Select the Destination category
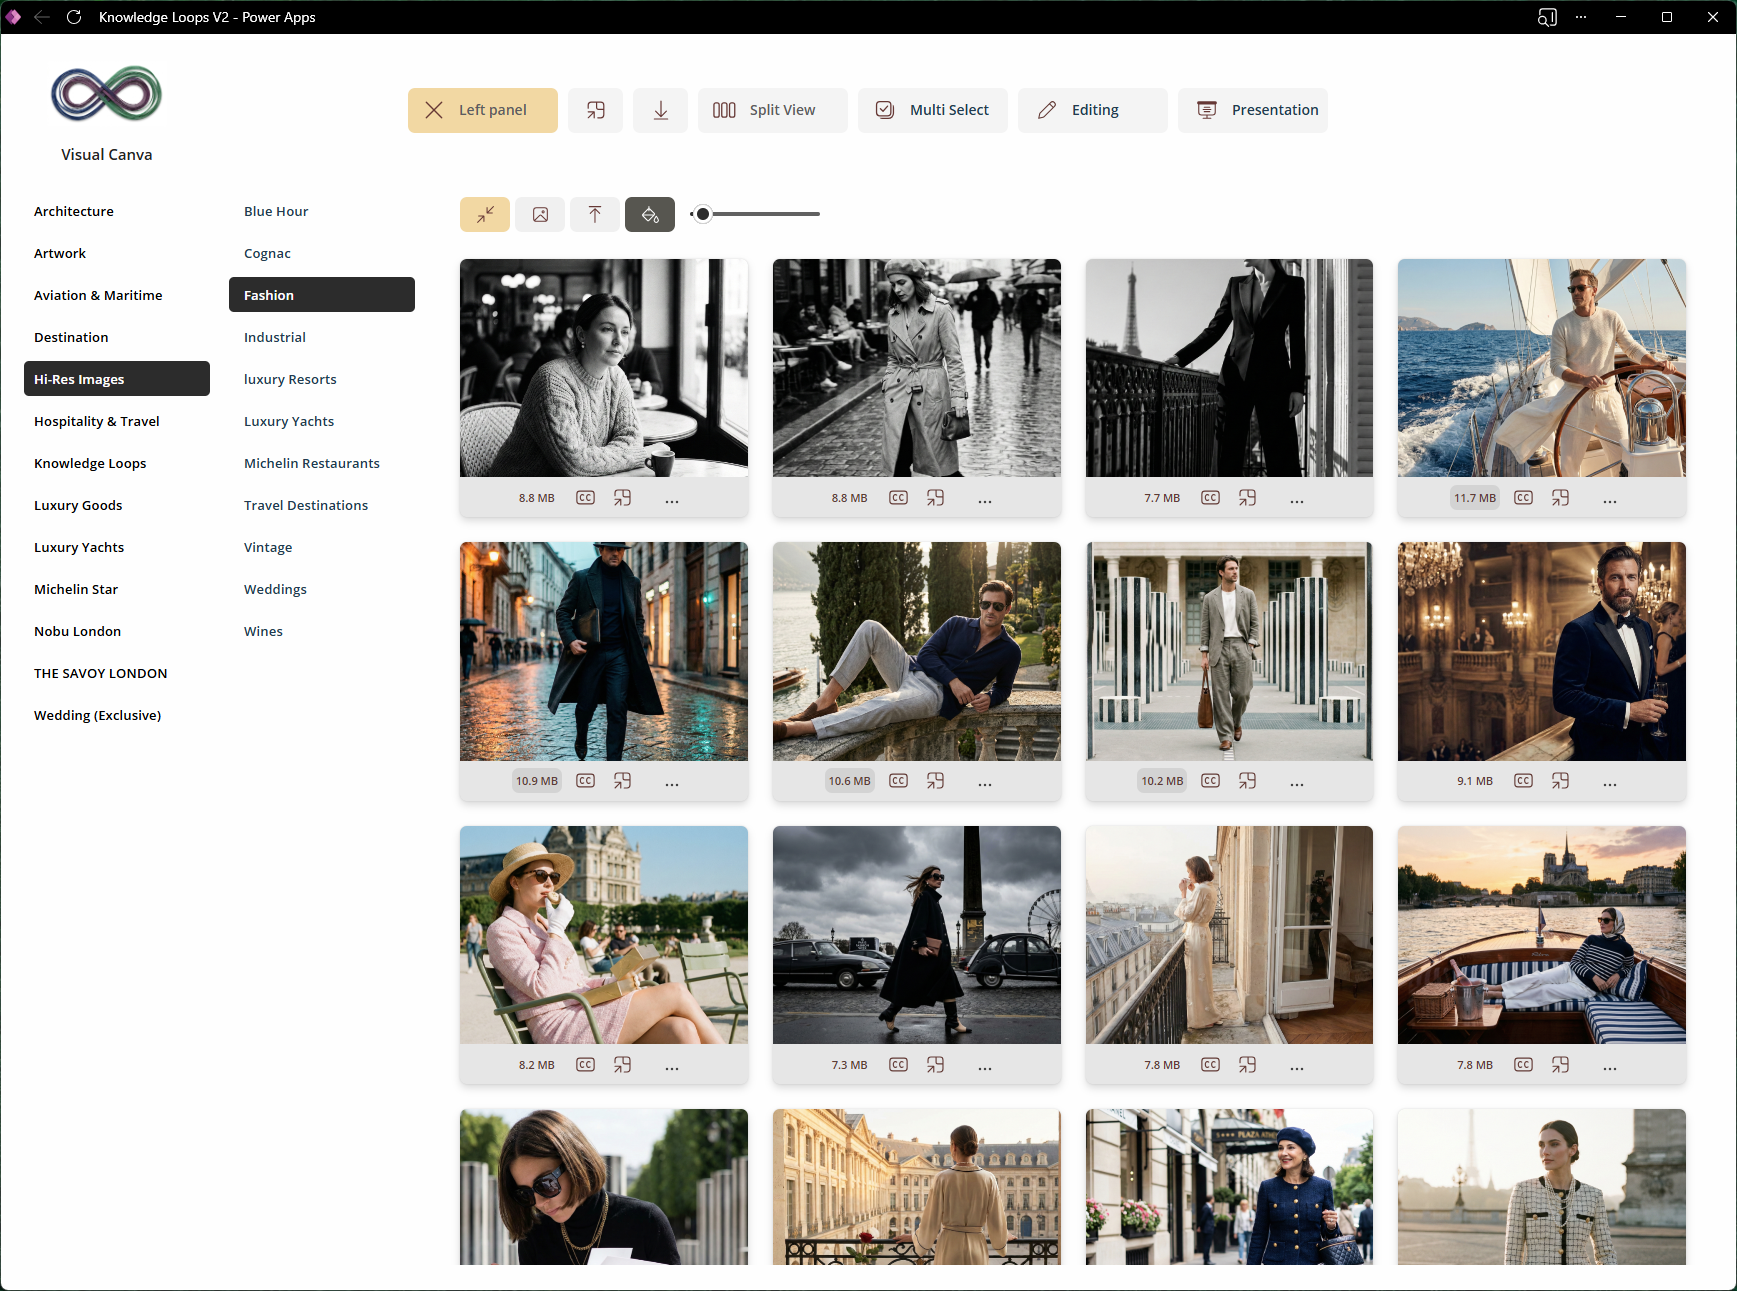 (x=71, y=337)
